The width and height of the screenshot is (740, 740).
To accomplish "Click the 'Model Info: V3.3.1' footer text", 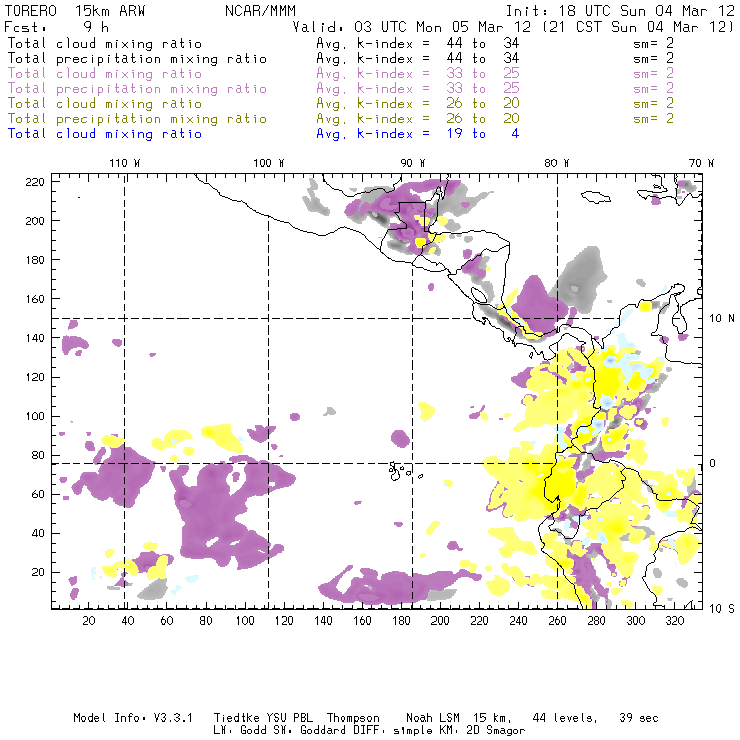I will (x=133, y=718).
